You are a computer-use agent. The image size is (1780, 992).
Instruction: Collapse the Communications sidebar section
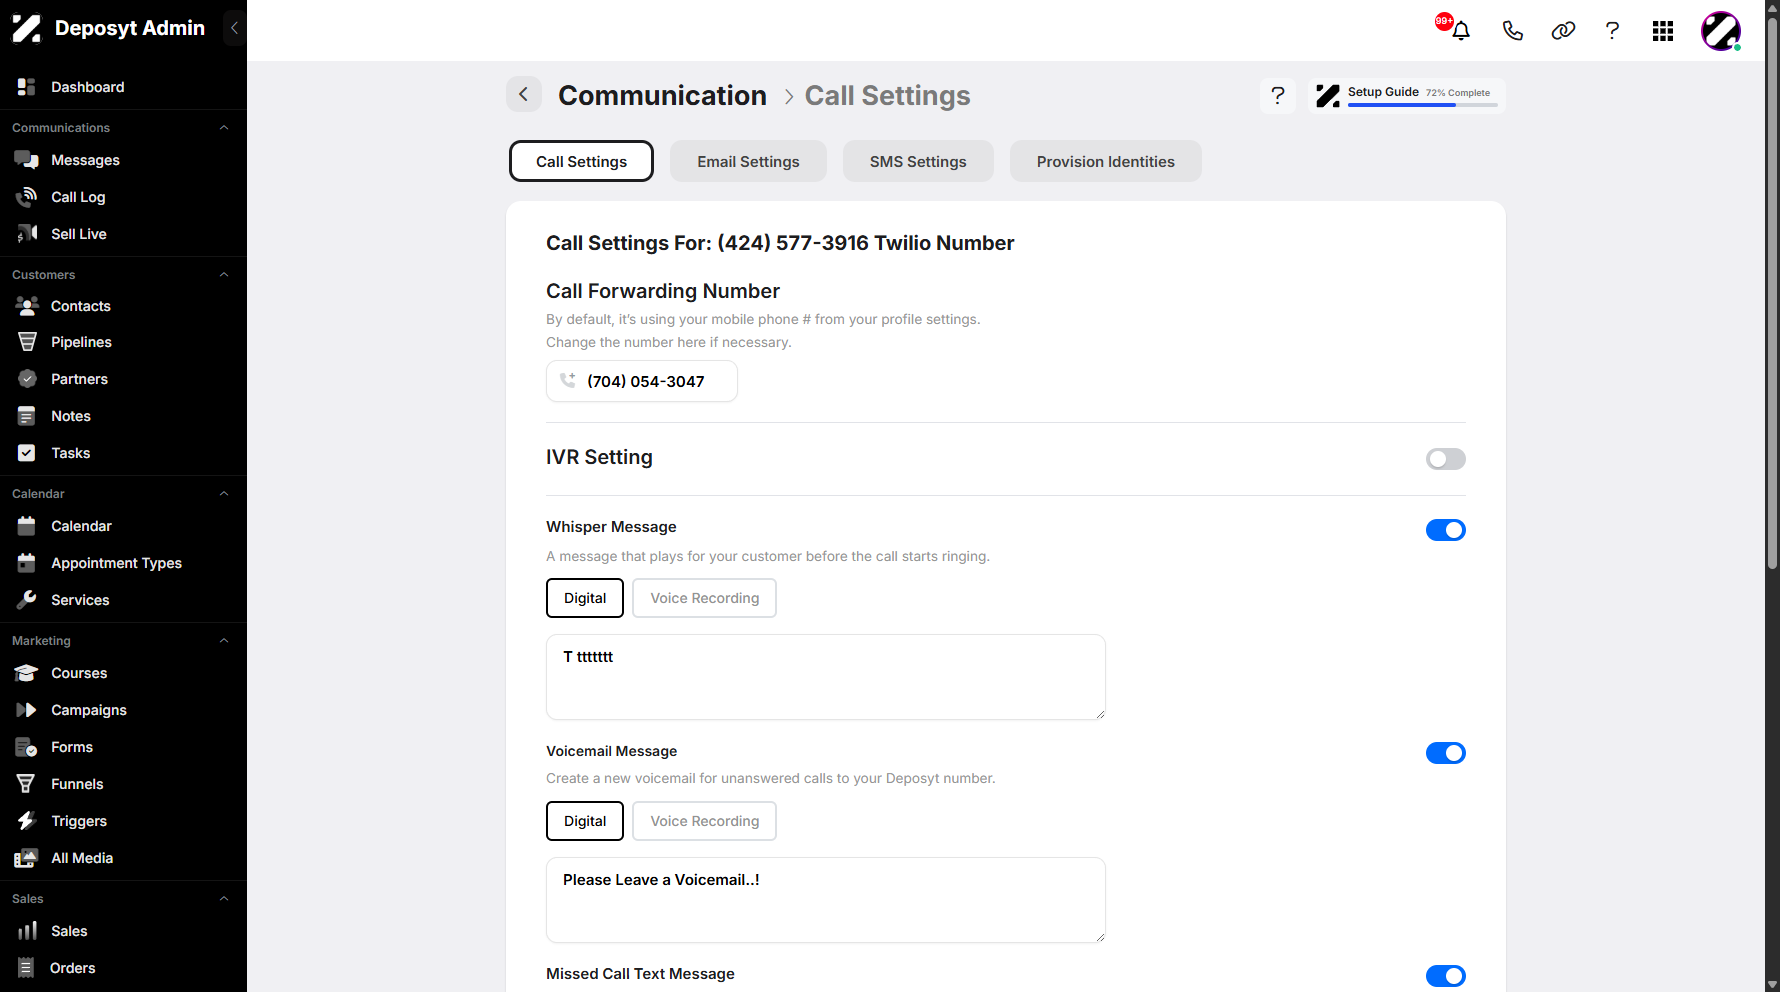(x=224, y=128)
